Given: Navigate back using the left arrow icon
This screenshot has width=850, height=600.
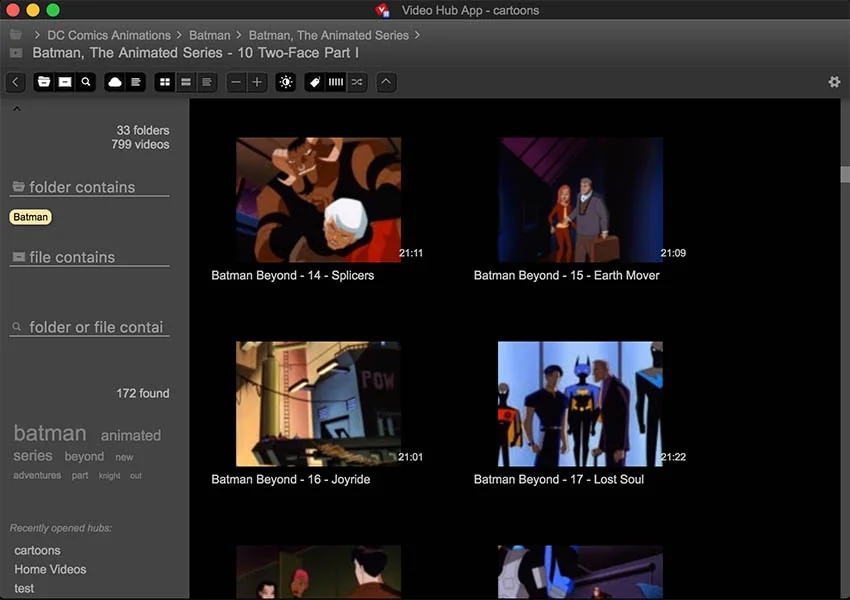Looking at the screenshot, I should pyautogui.click(x=15, y=82).
